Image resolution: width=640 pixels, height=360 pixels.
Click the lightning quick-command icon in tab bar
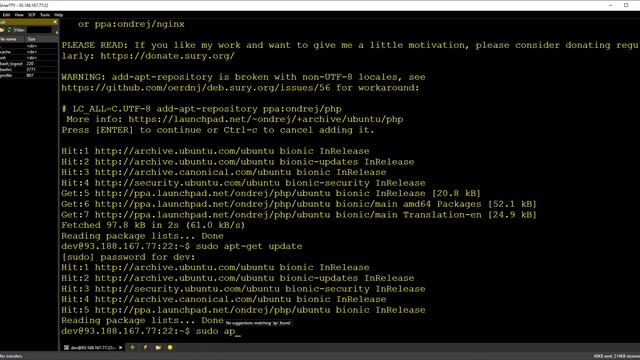tap(145, 347)
